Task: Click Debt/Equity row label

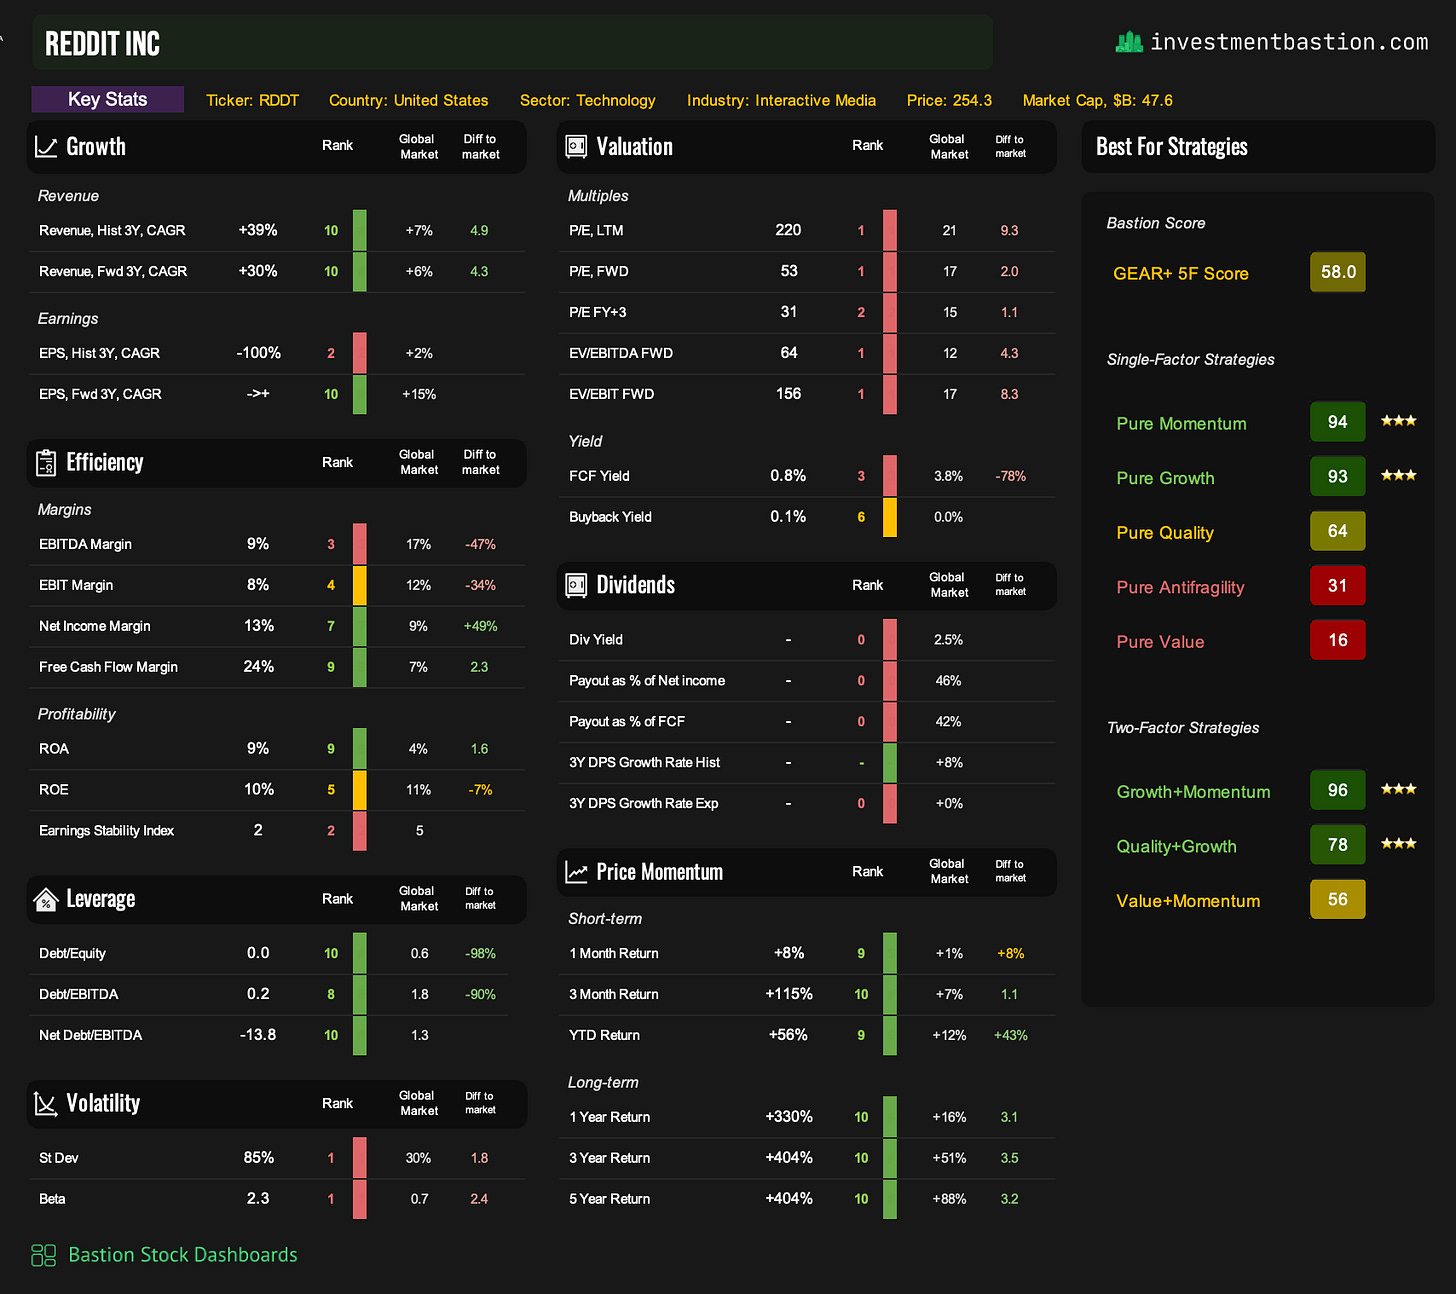Action: pyautogui.click(x=72, y=953)
